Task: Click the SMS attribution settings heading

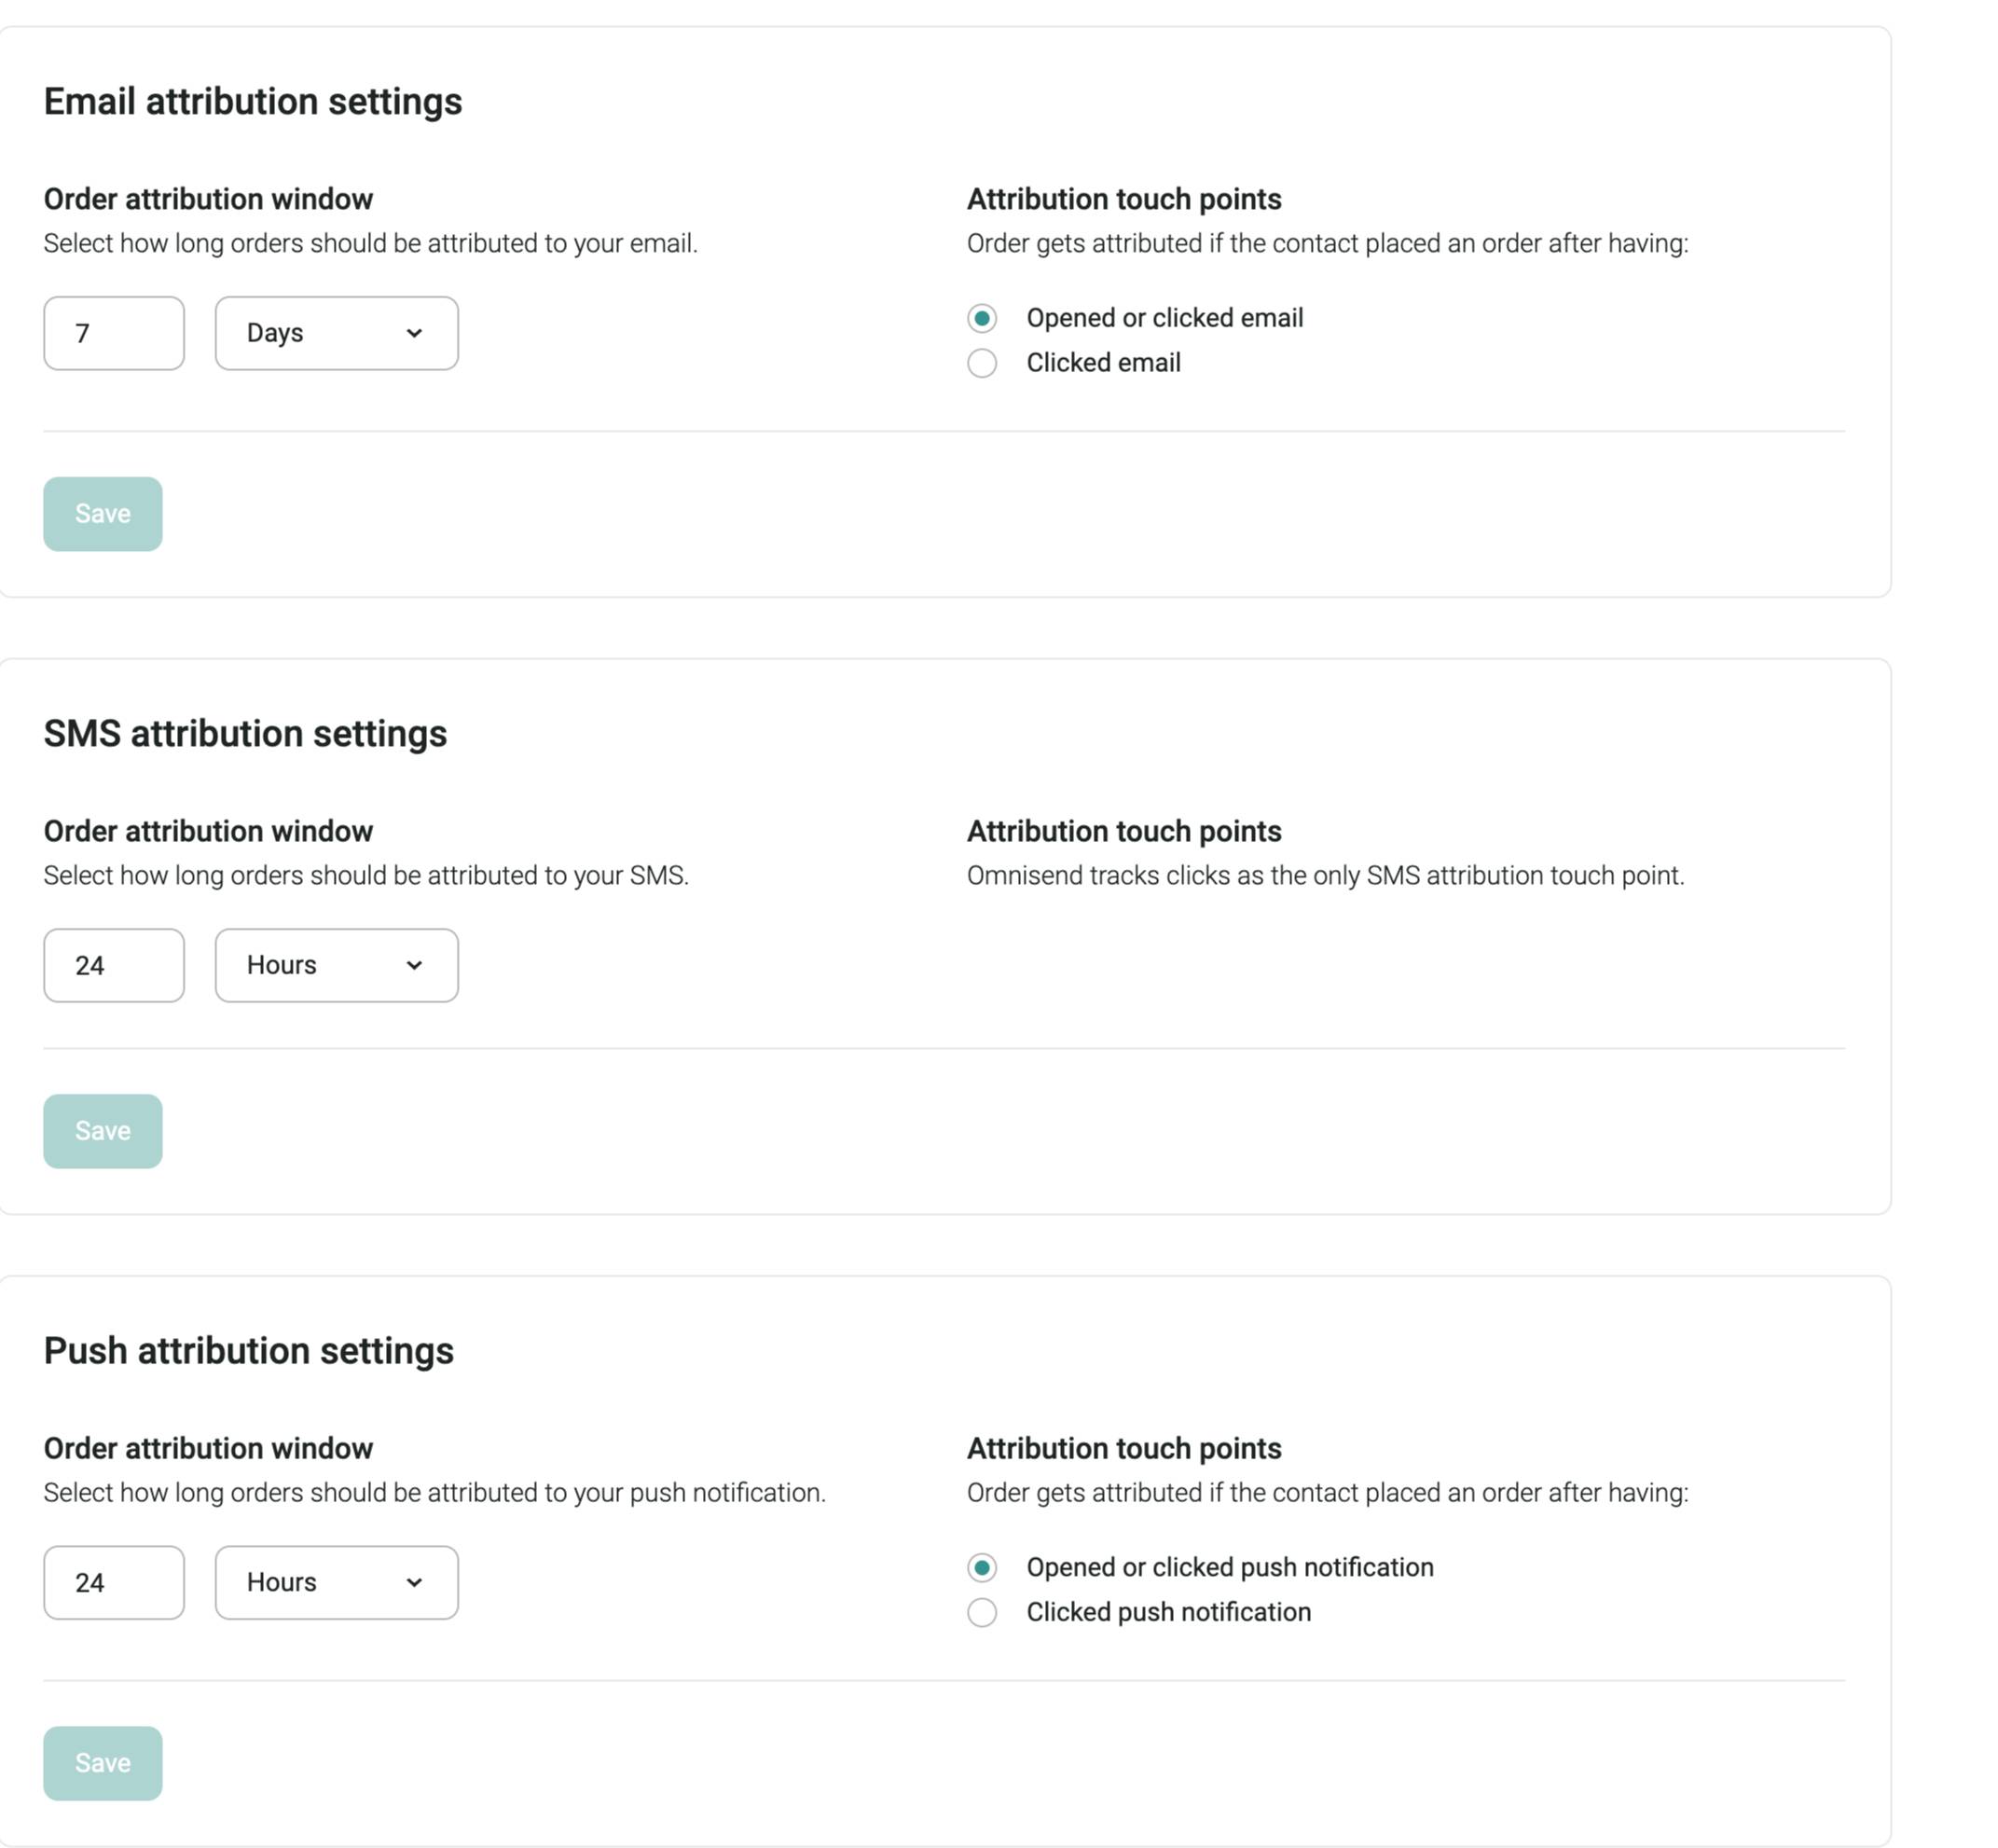Action: (x=245, y=733)
